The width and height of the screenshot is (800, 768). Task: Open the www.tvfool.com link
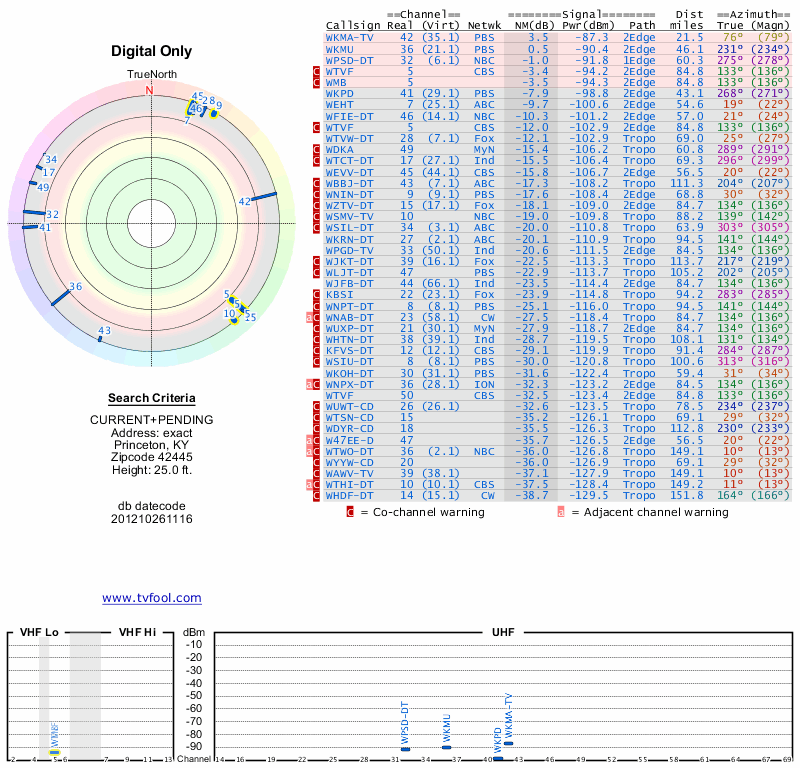pos(151,598)
